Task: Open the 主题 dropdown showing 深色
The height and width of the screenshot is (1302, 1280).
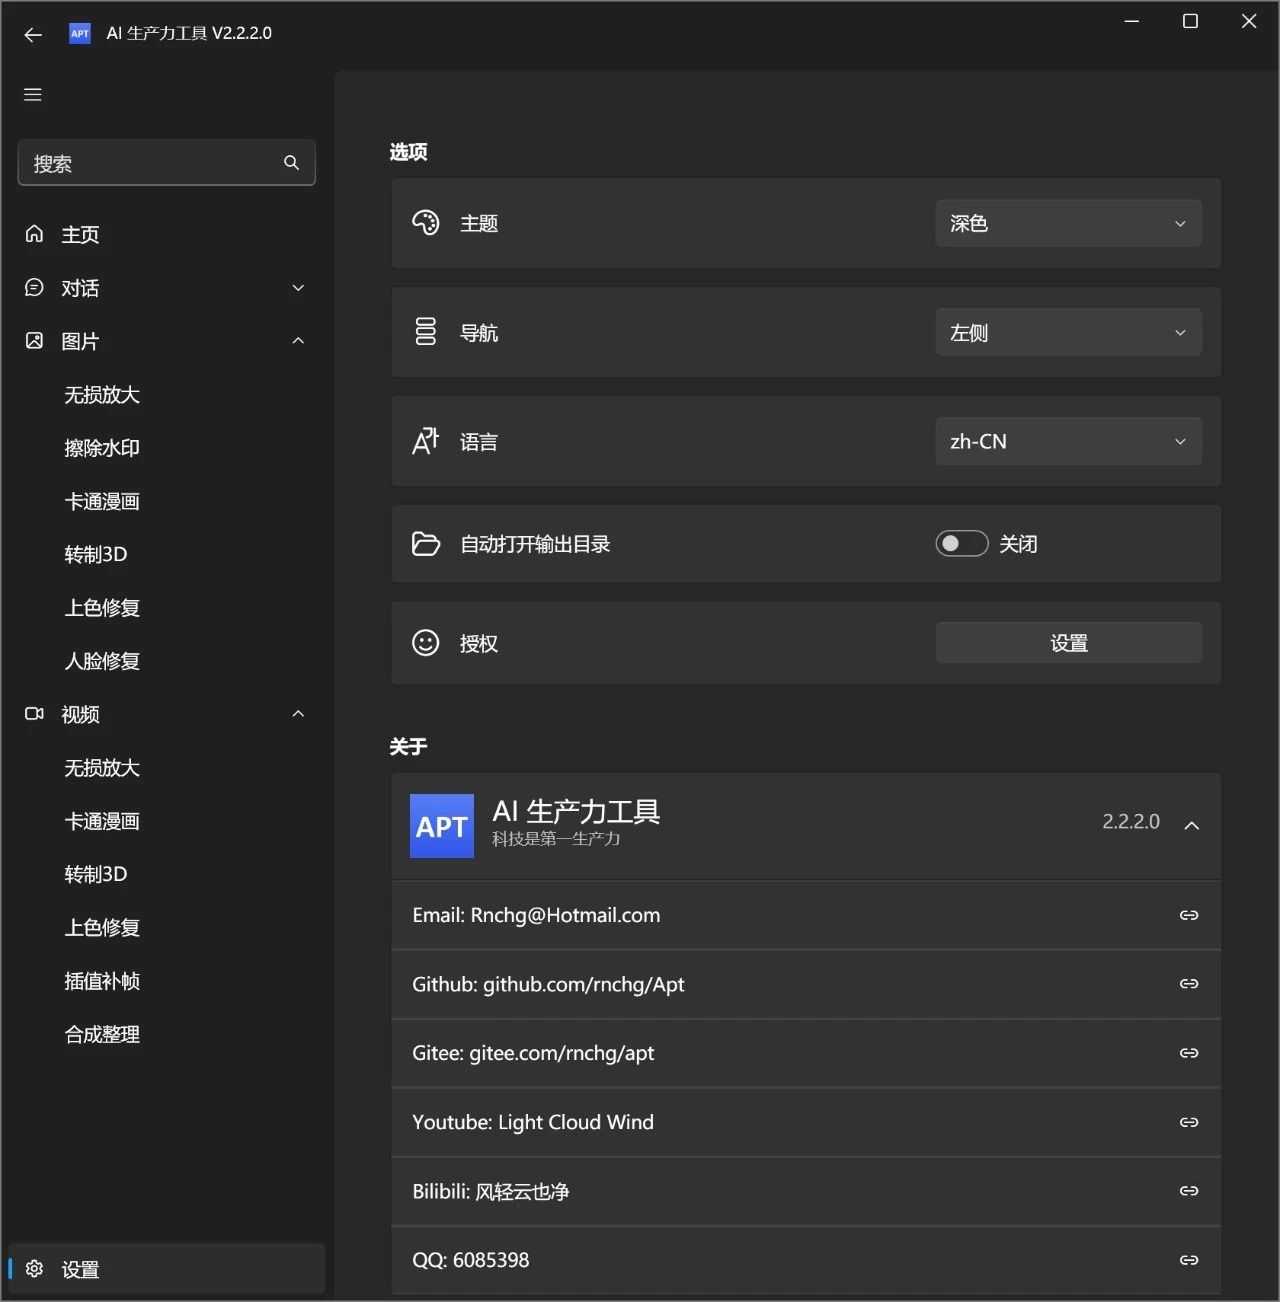Action: (1069, 223)
